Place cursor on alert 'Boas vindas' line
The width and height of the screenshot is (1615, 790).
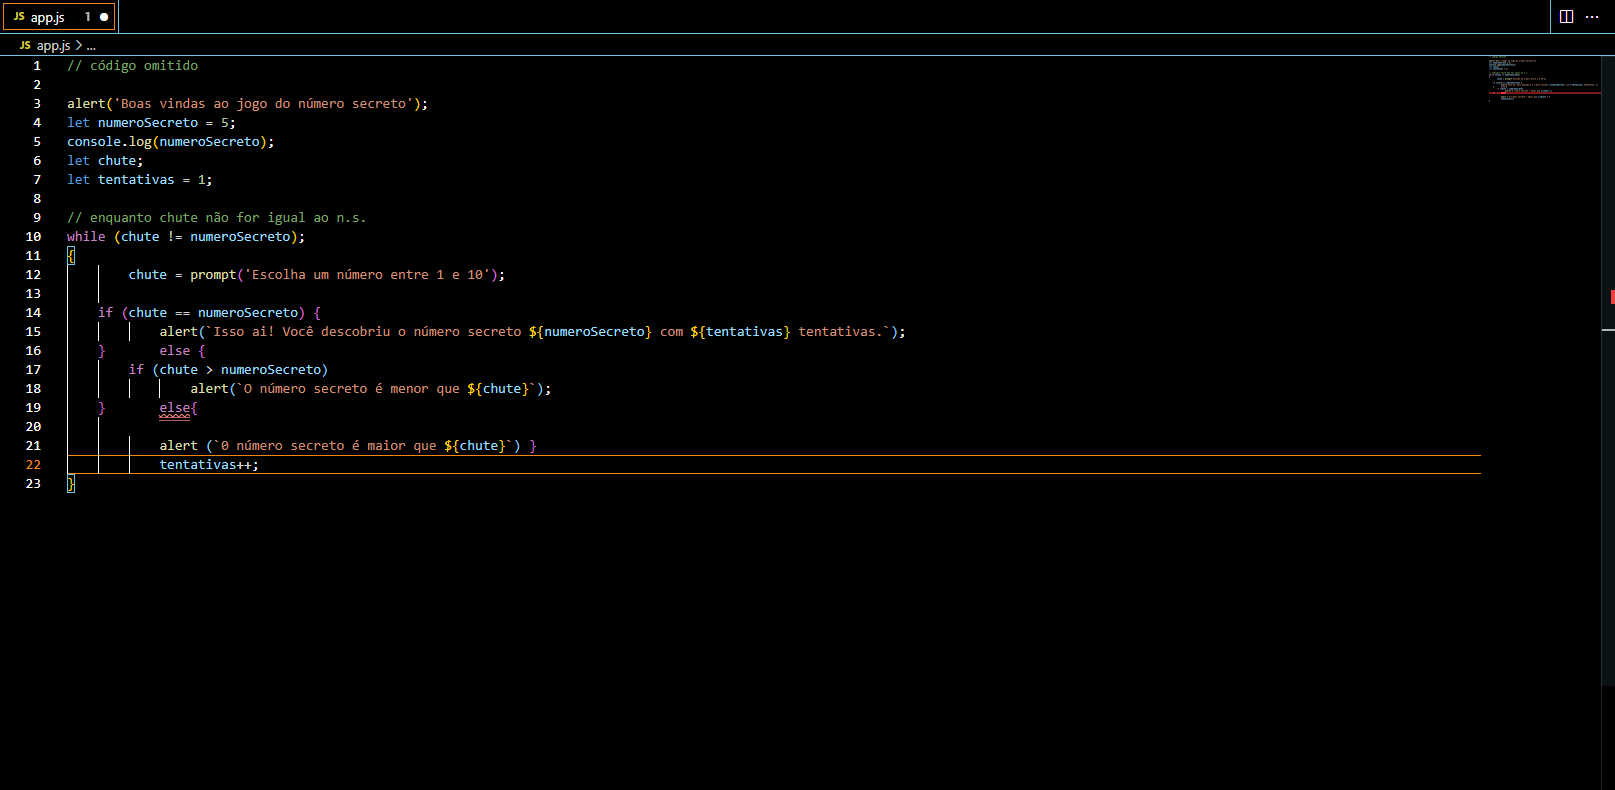(x=247, y=104)
